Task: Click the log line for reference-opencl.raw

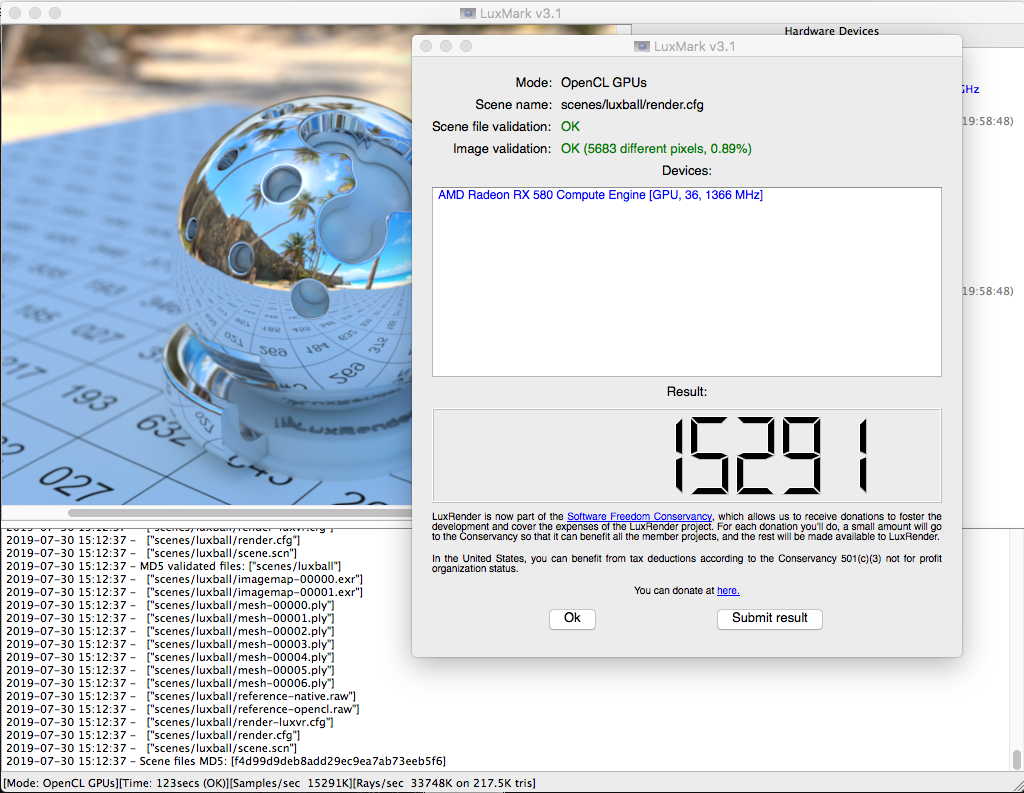Action: pyautogui.click(x=183, y=709)
